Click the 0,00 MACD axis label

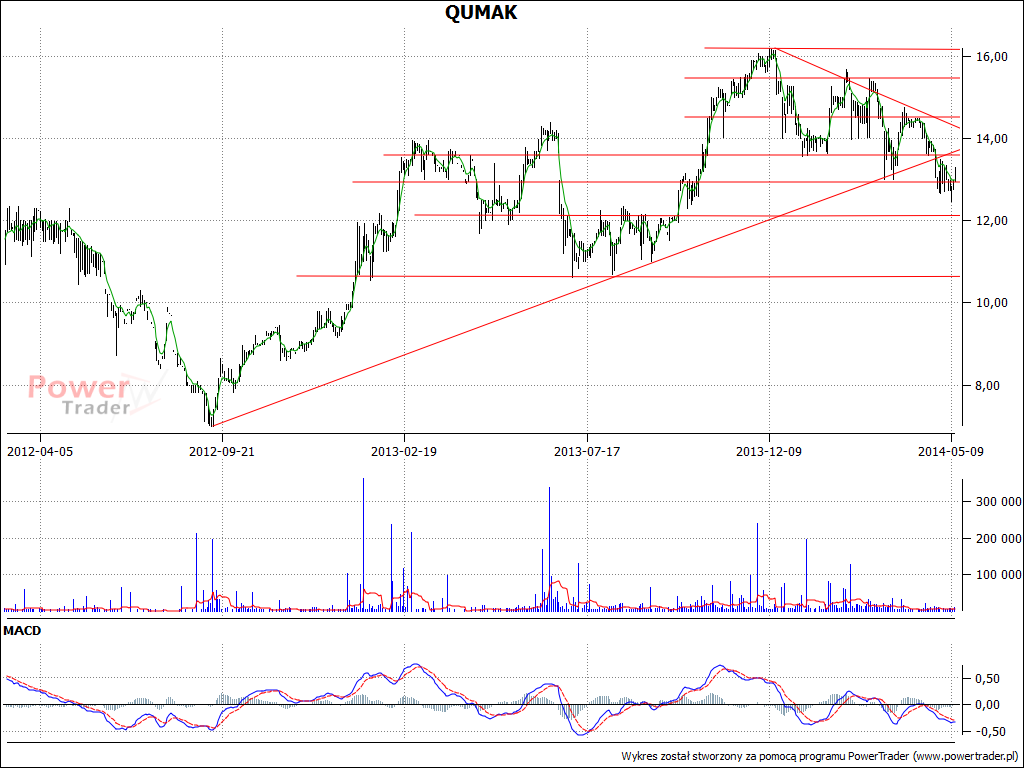[x=987, y=705]
